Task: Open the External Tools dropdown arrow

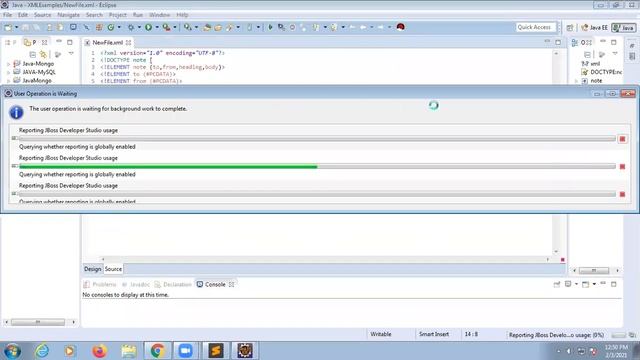Action: [175, 27]
